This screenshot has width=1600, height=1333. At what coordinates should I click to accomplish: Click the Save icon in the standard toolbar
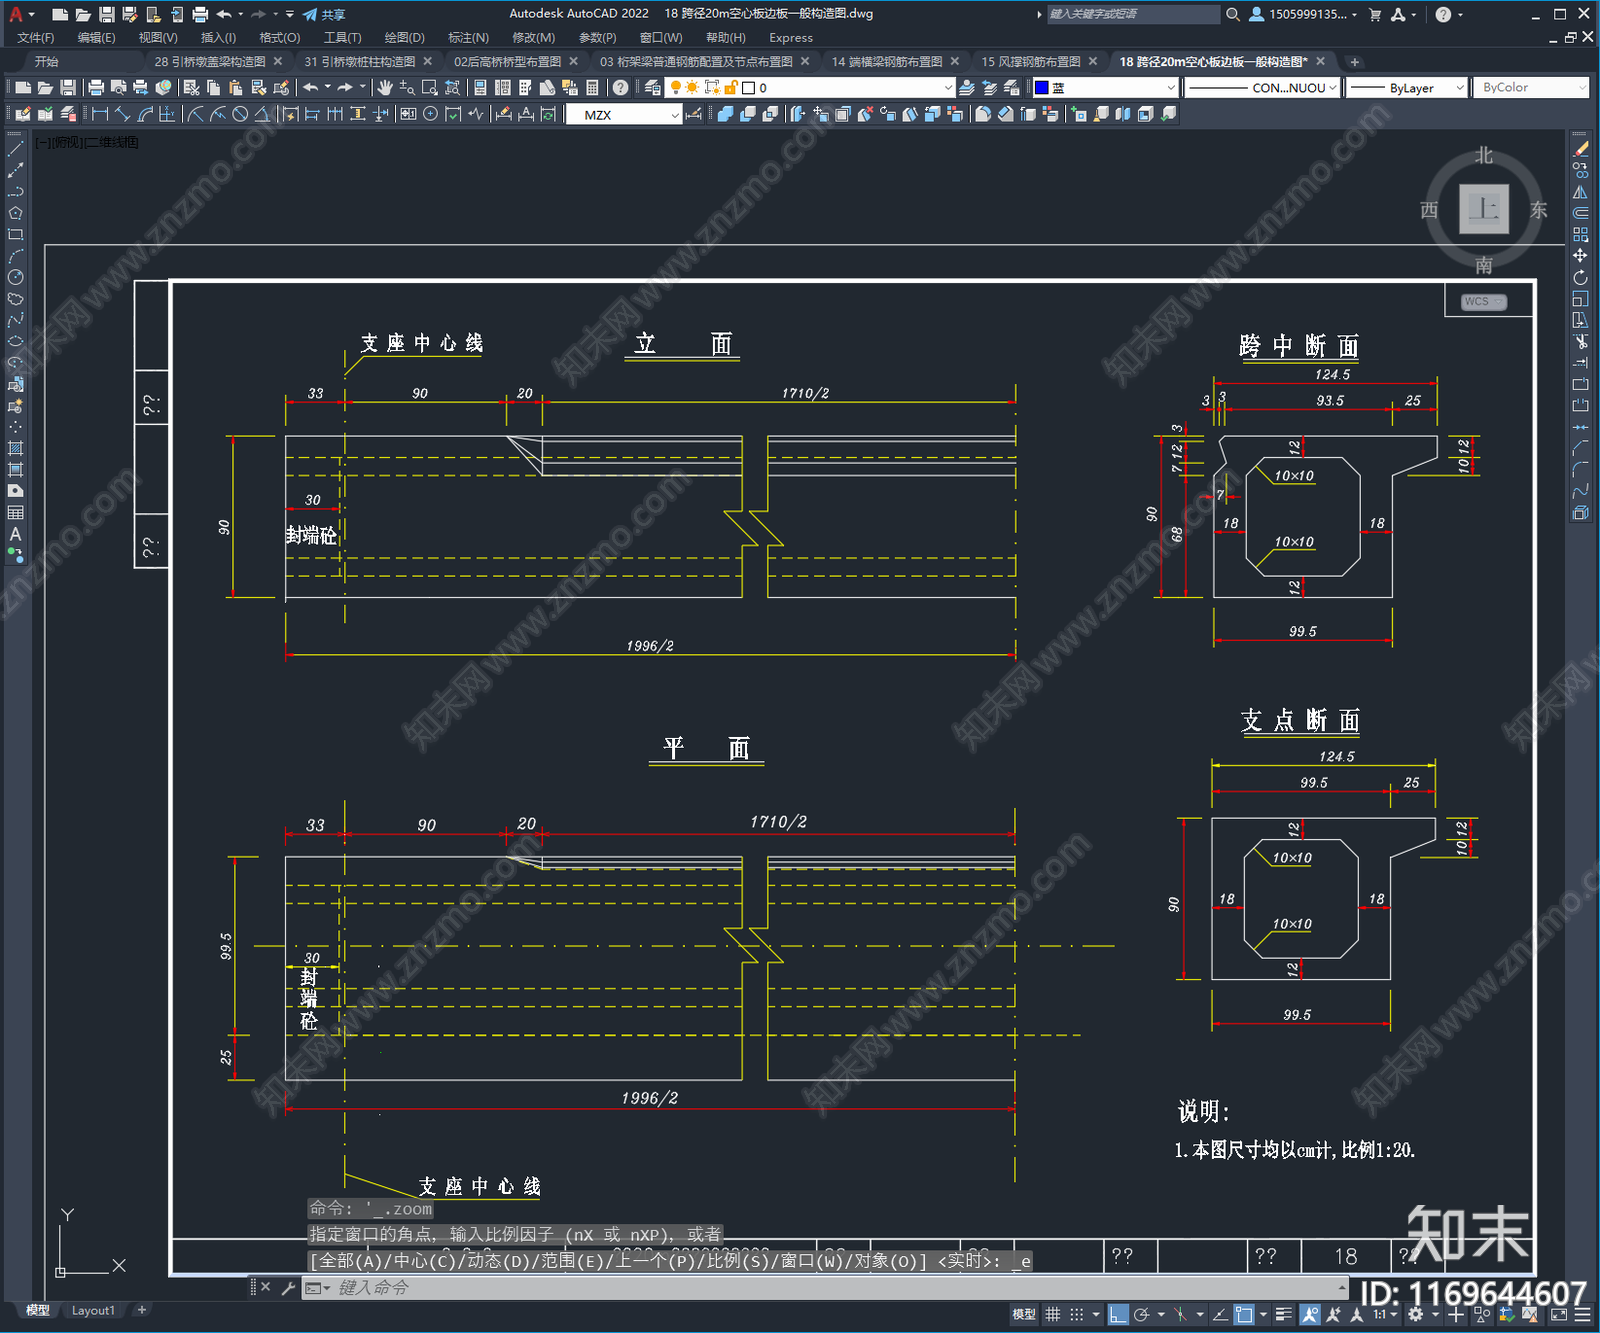coord(68,88)
